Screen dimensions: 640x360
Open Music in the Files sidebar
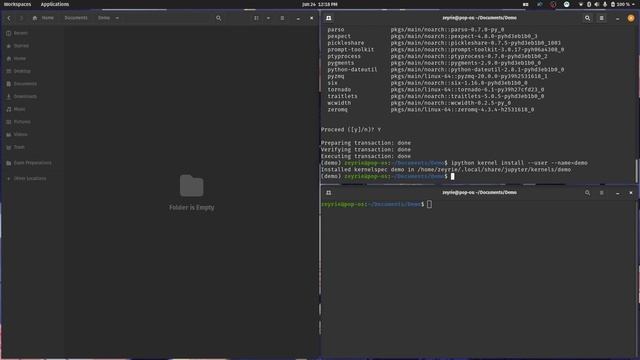(32, 109)
